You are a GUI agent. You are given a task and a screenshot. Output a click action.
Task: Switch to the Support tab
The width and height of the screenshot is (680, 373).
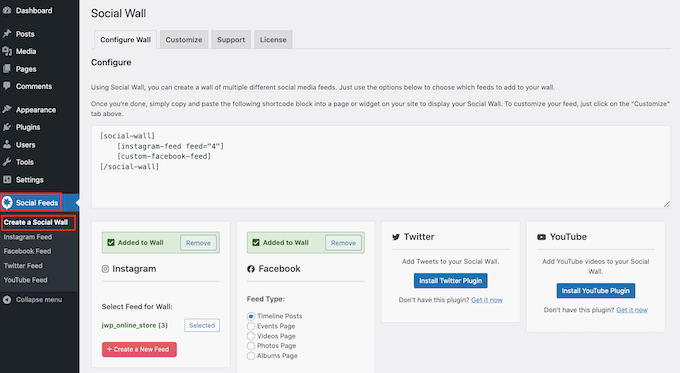[x=231, y=39]
